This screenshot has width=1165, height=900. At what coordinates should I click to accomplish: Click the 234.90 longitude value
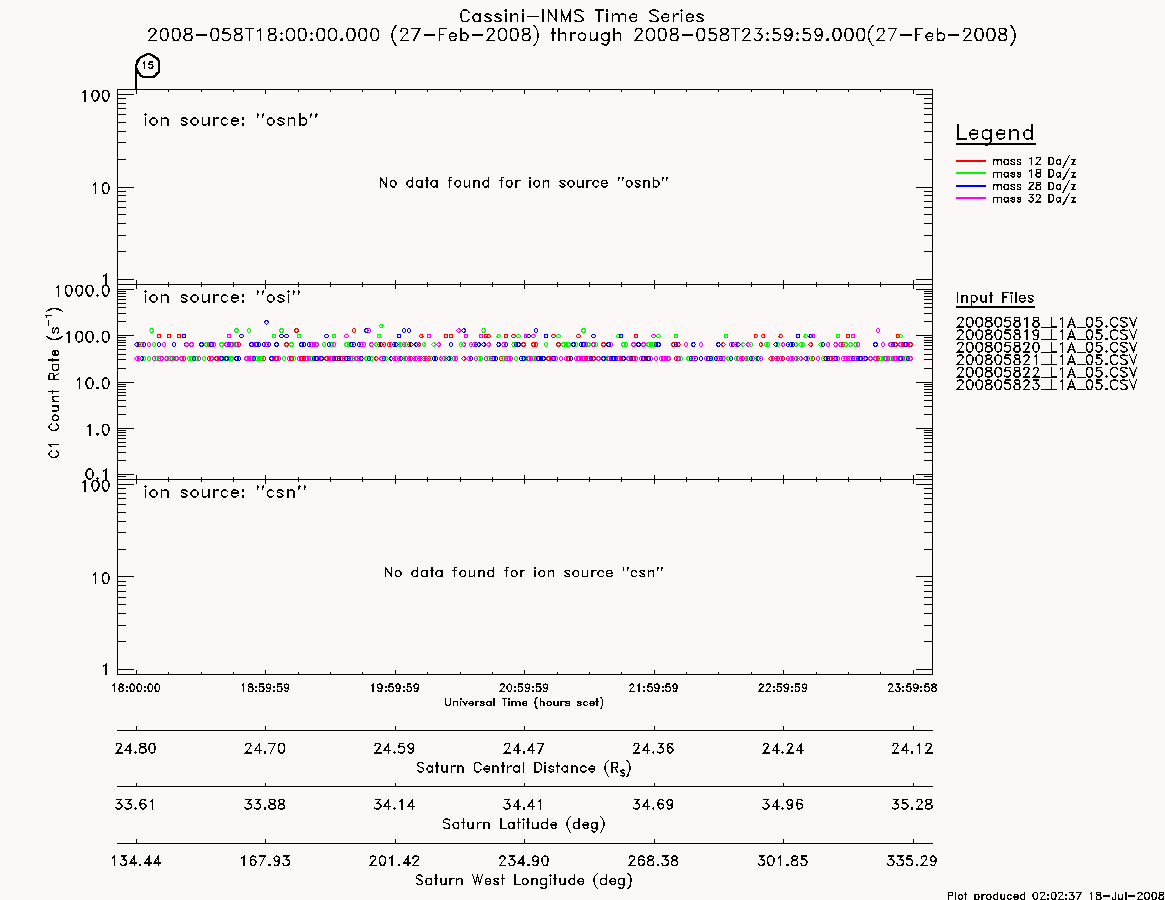point(524,861)
